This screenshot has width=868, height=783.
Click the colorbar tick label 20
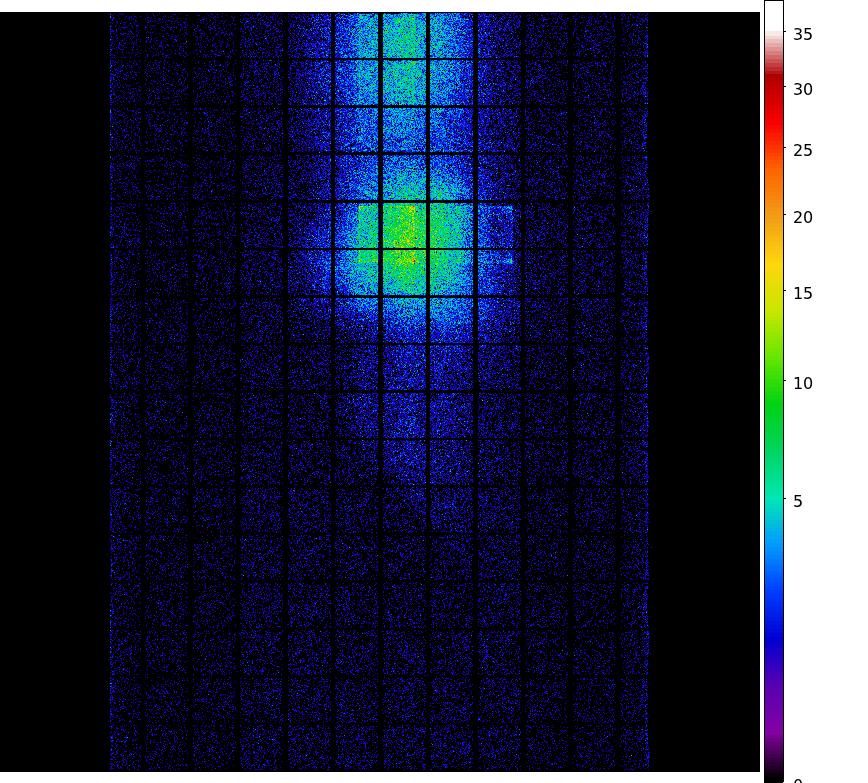pos(803,217)
